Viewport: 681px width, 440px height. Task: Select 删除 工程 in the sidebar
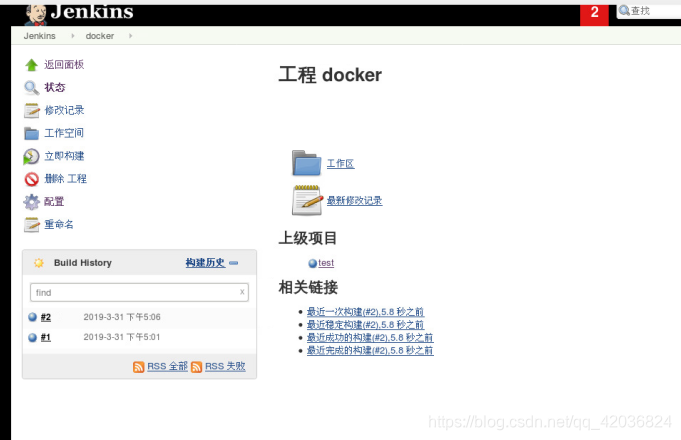65,179
